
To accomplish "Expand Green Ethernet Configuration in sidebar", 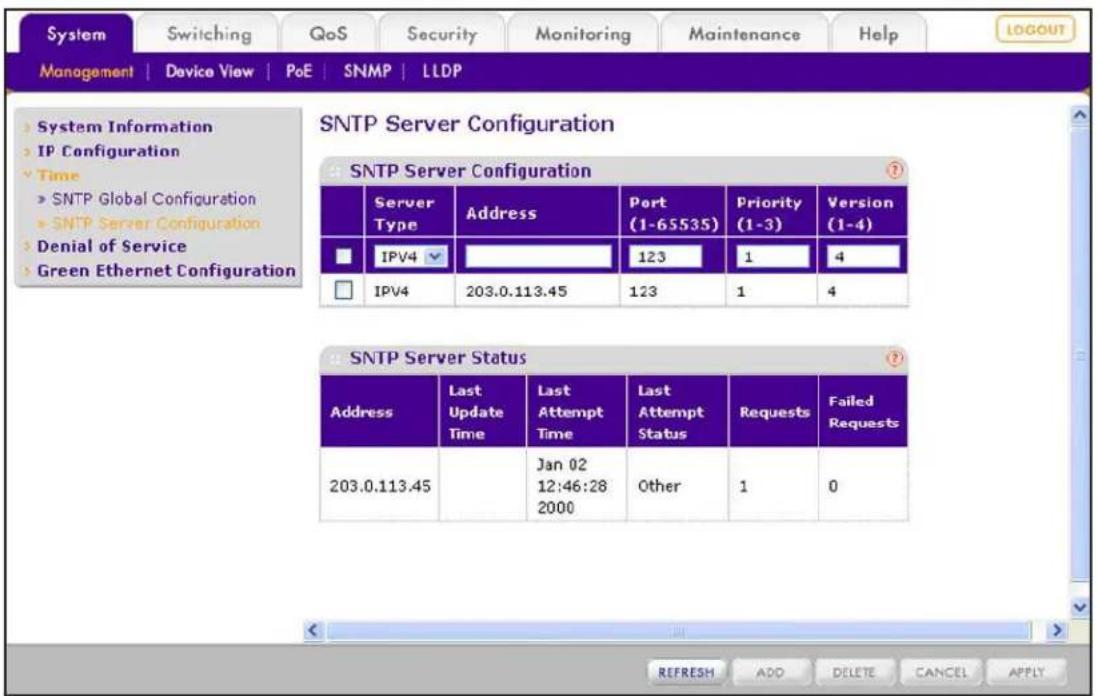I will 166,270.
